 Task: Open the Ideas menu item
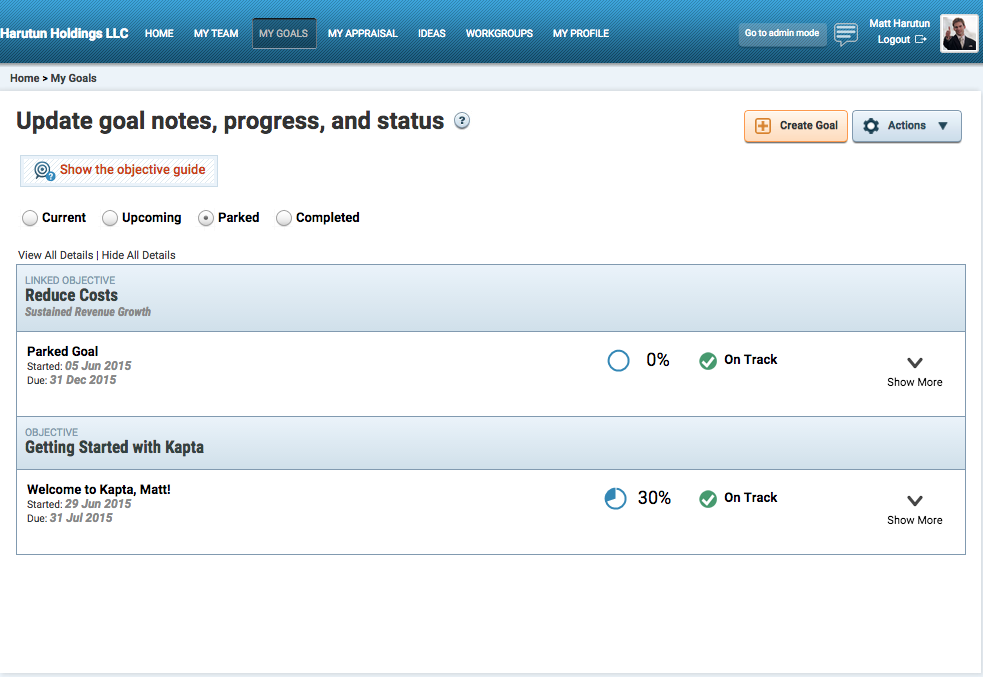[x=432, y=33]
